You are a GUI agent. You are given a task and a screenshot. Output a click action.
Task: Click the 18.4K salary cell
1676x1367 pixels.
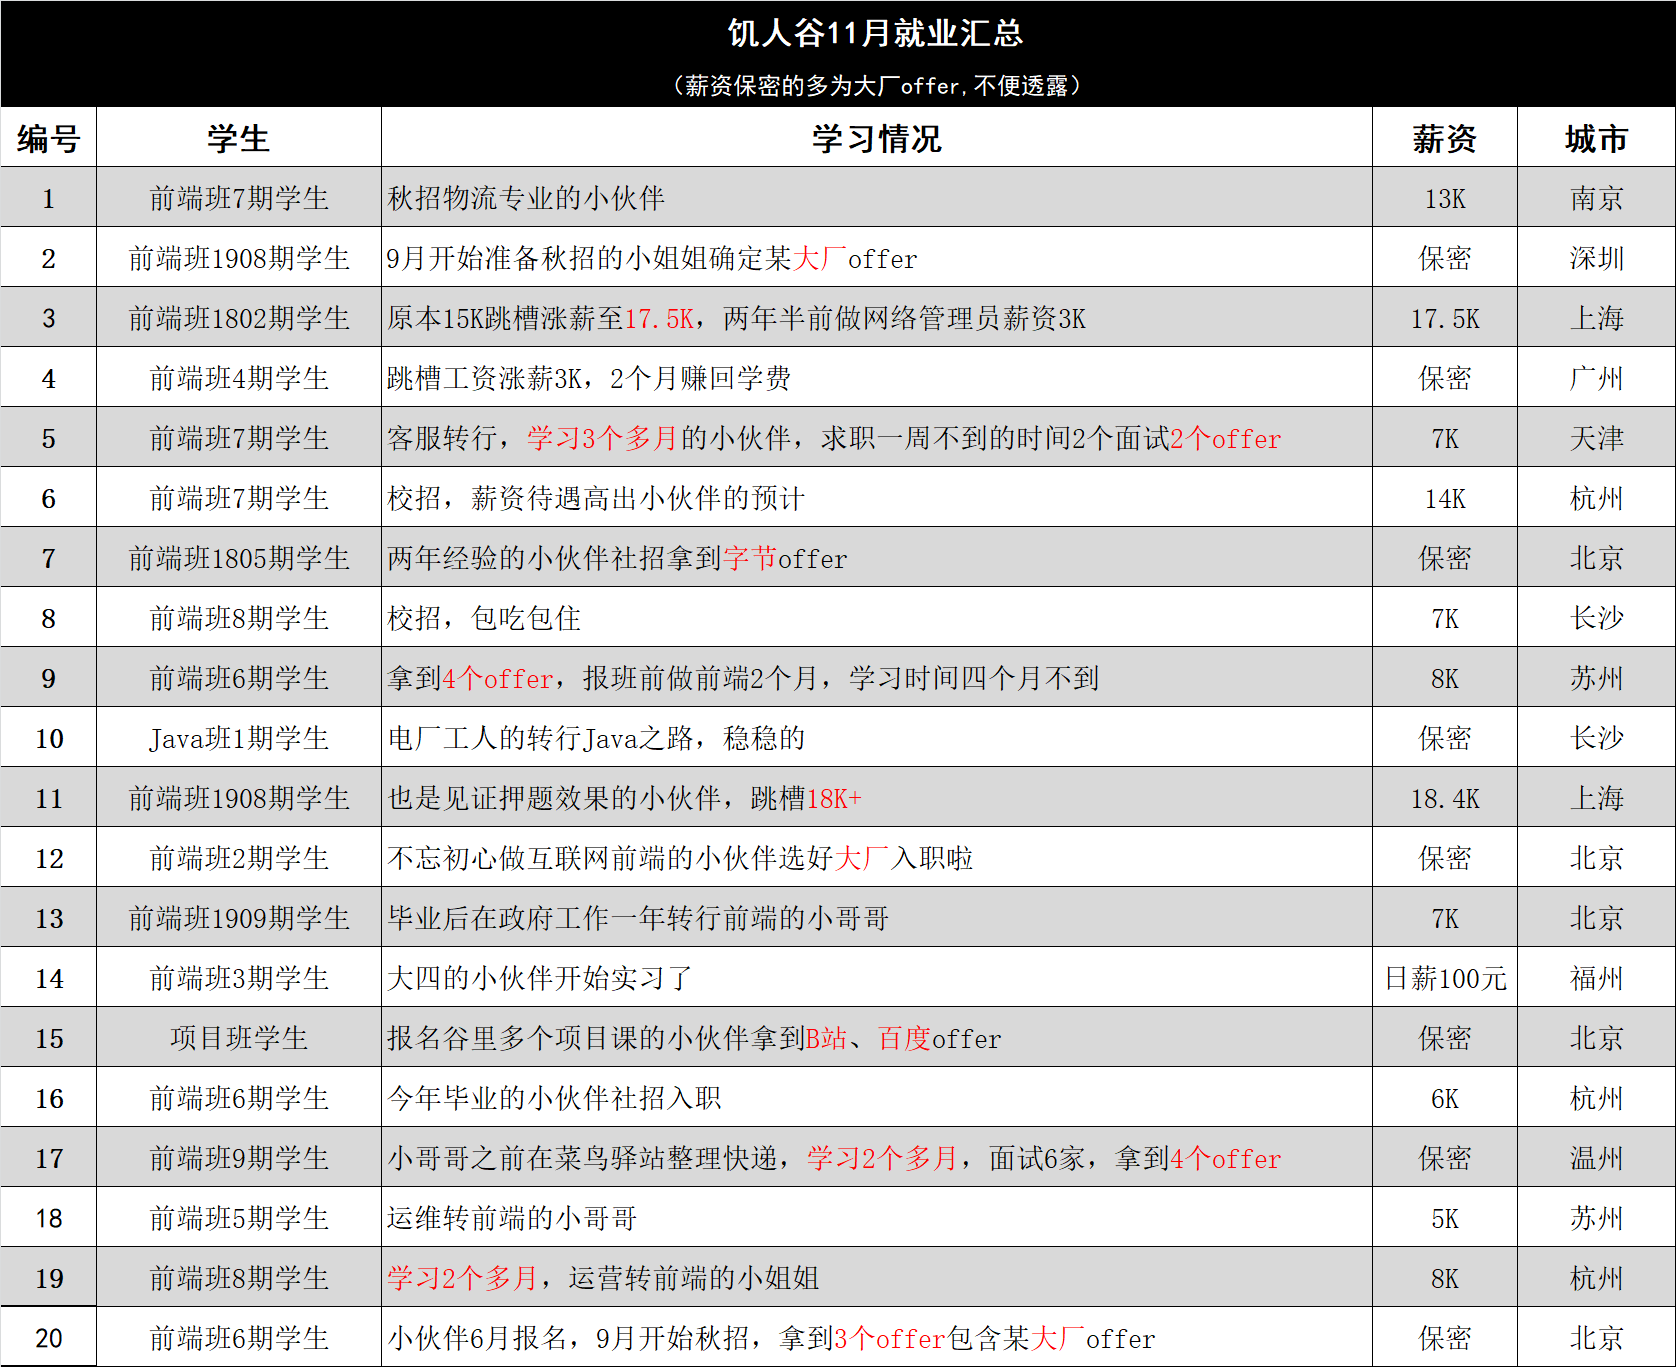click(1445, 798)
